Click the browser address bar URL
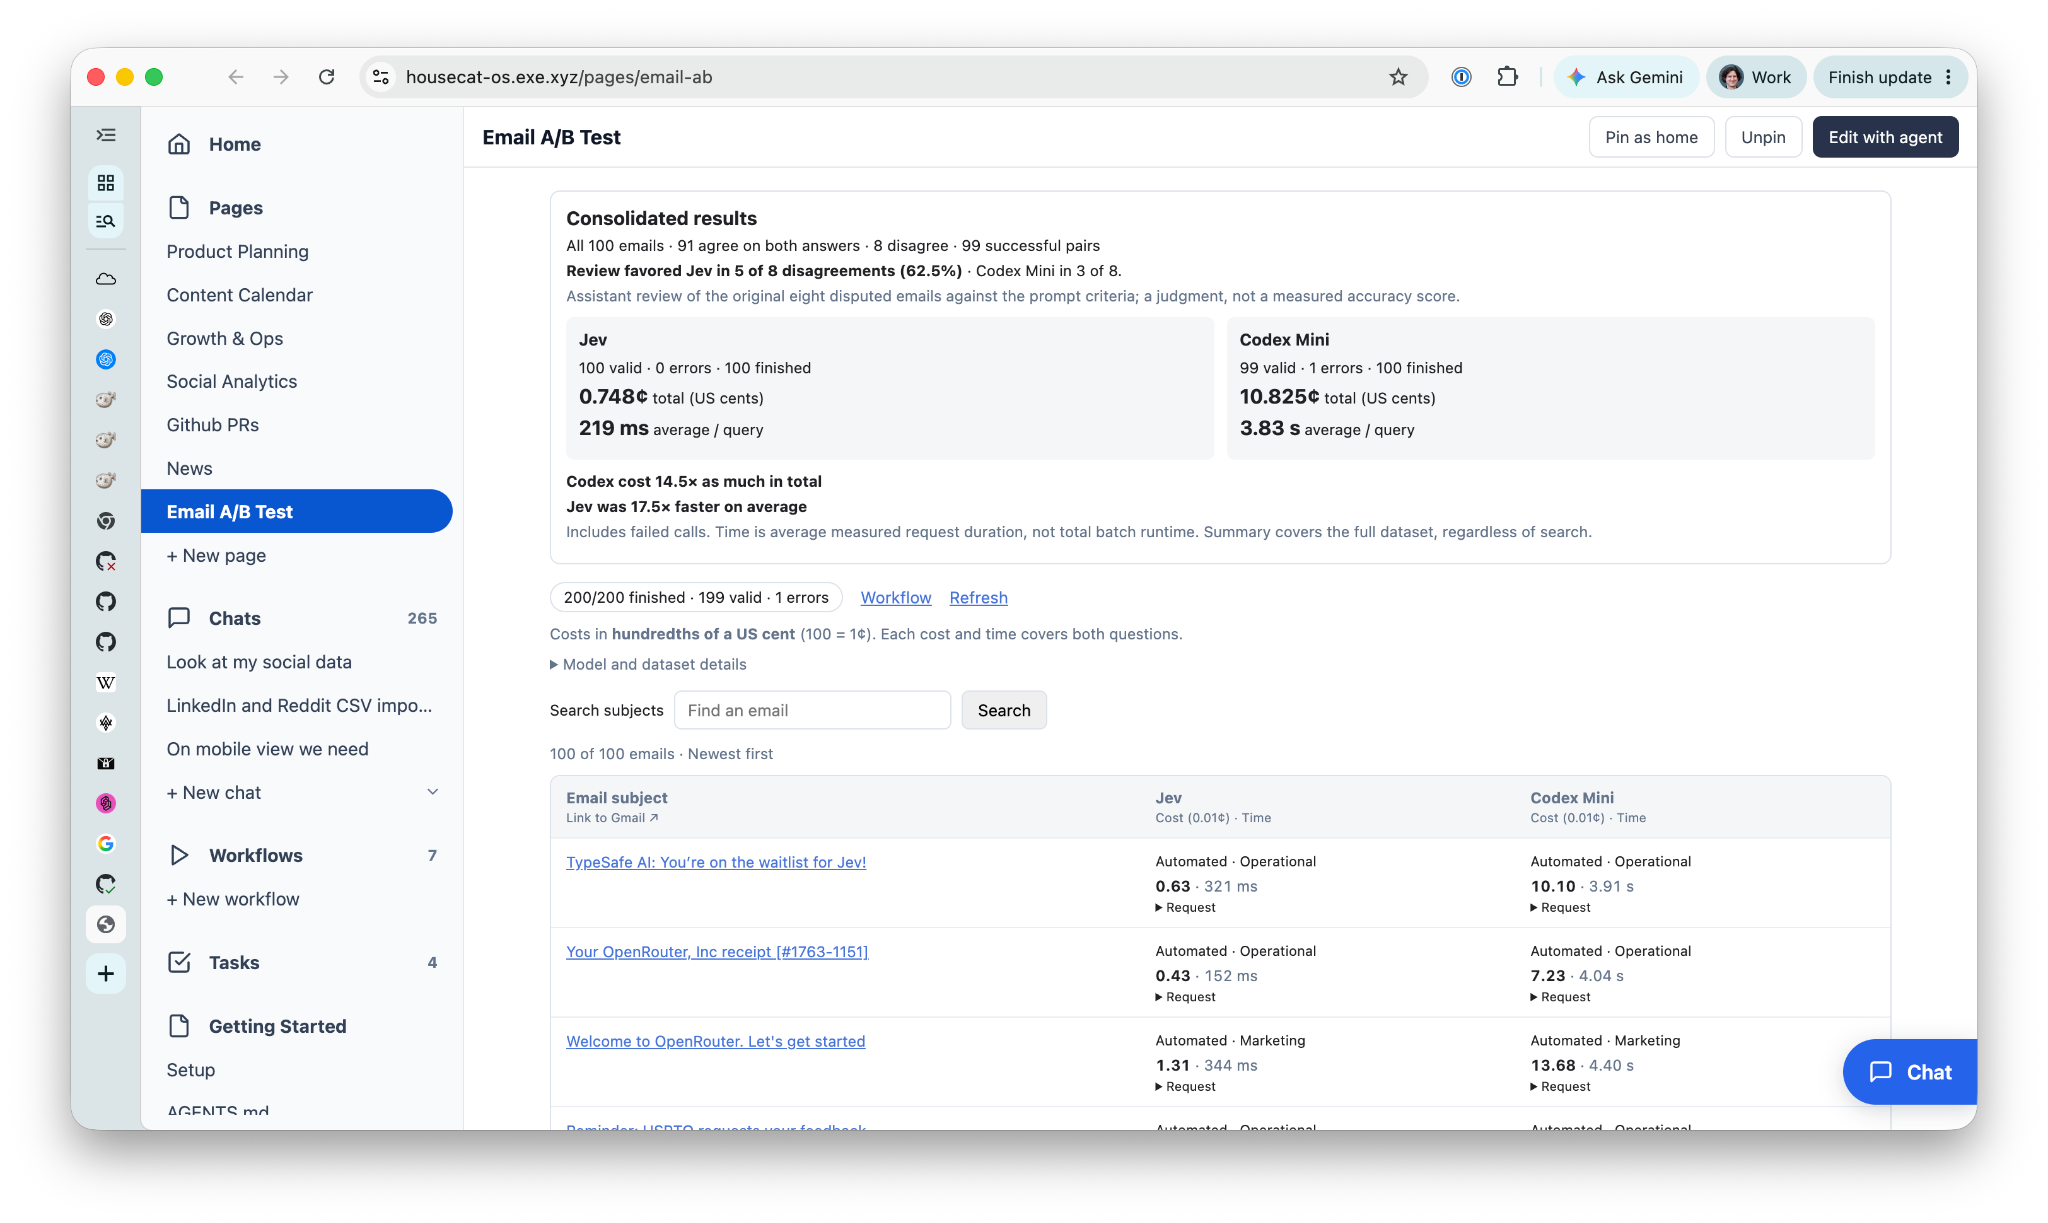 [x=559, y=77]
